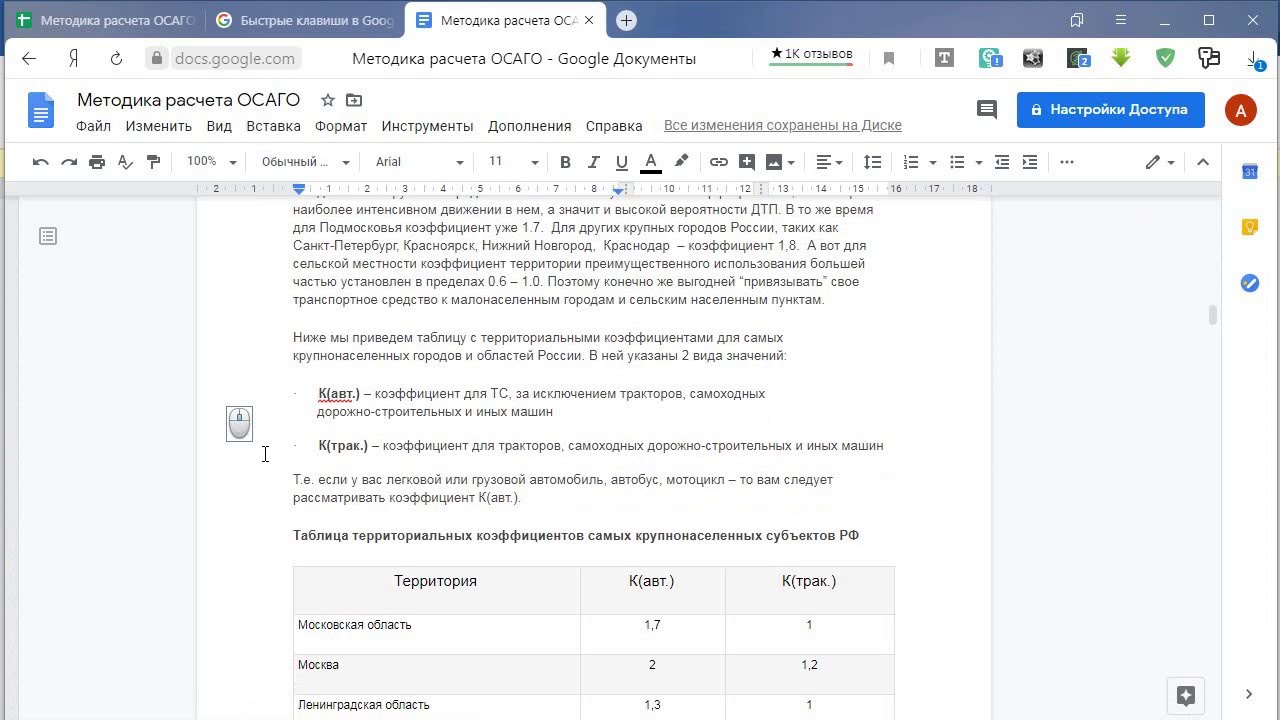The width and height of the screenshot is (1280, 720).
Task: Reload the page
Action: [116, 59]
